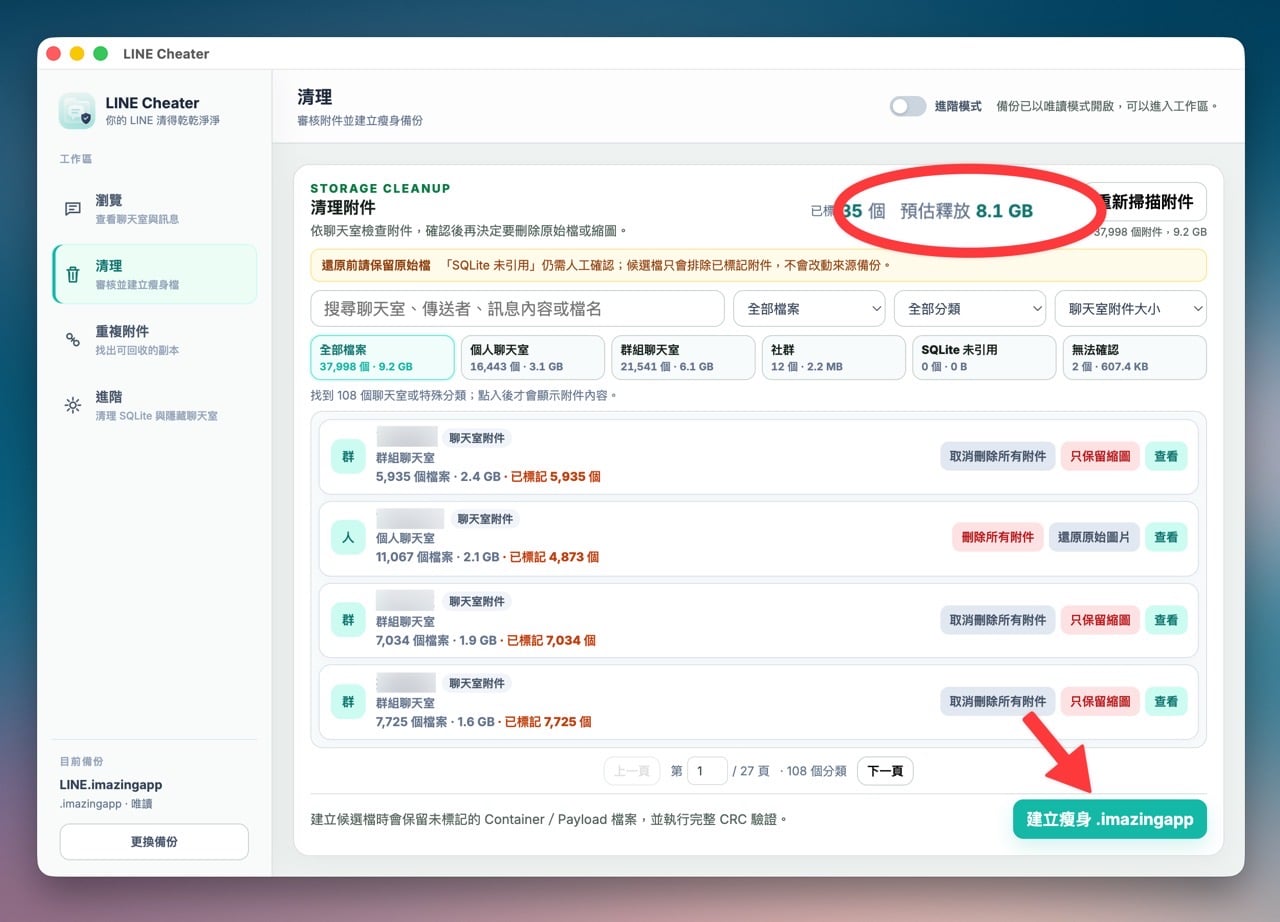Open 瀏覽 in the sidebar
Screen dimensions: 1280x922
pyautogui.click(x=155, y=209)
